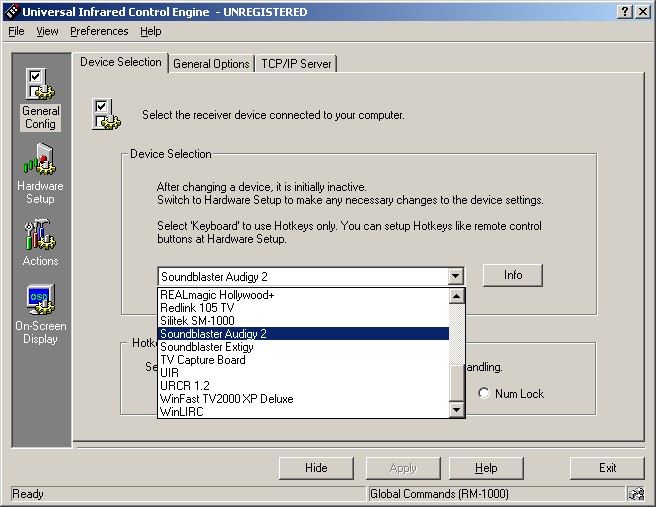
Task: Click the device list scrollbar thumb
Action: pos(456,382)
